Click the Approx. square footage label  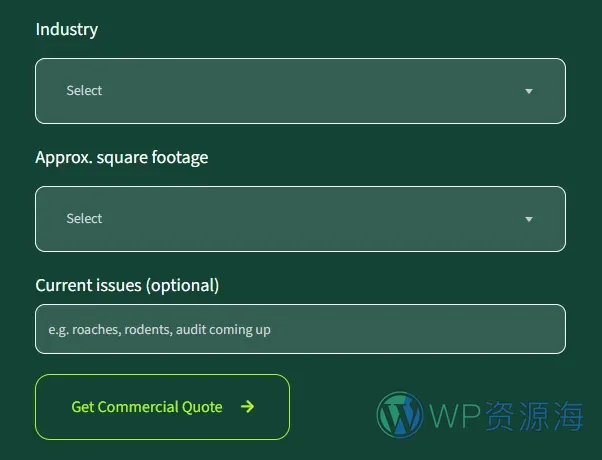click(122, 157)
